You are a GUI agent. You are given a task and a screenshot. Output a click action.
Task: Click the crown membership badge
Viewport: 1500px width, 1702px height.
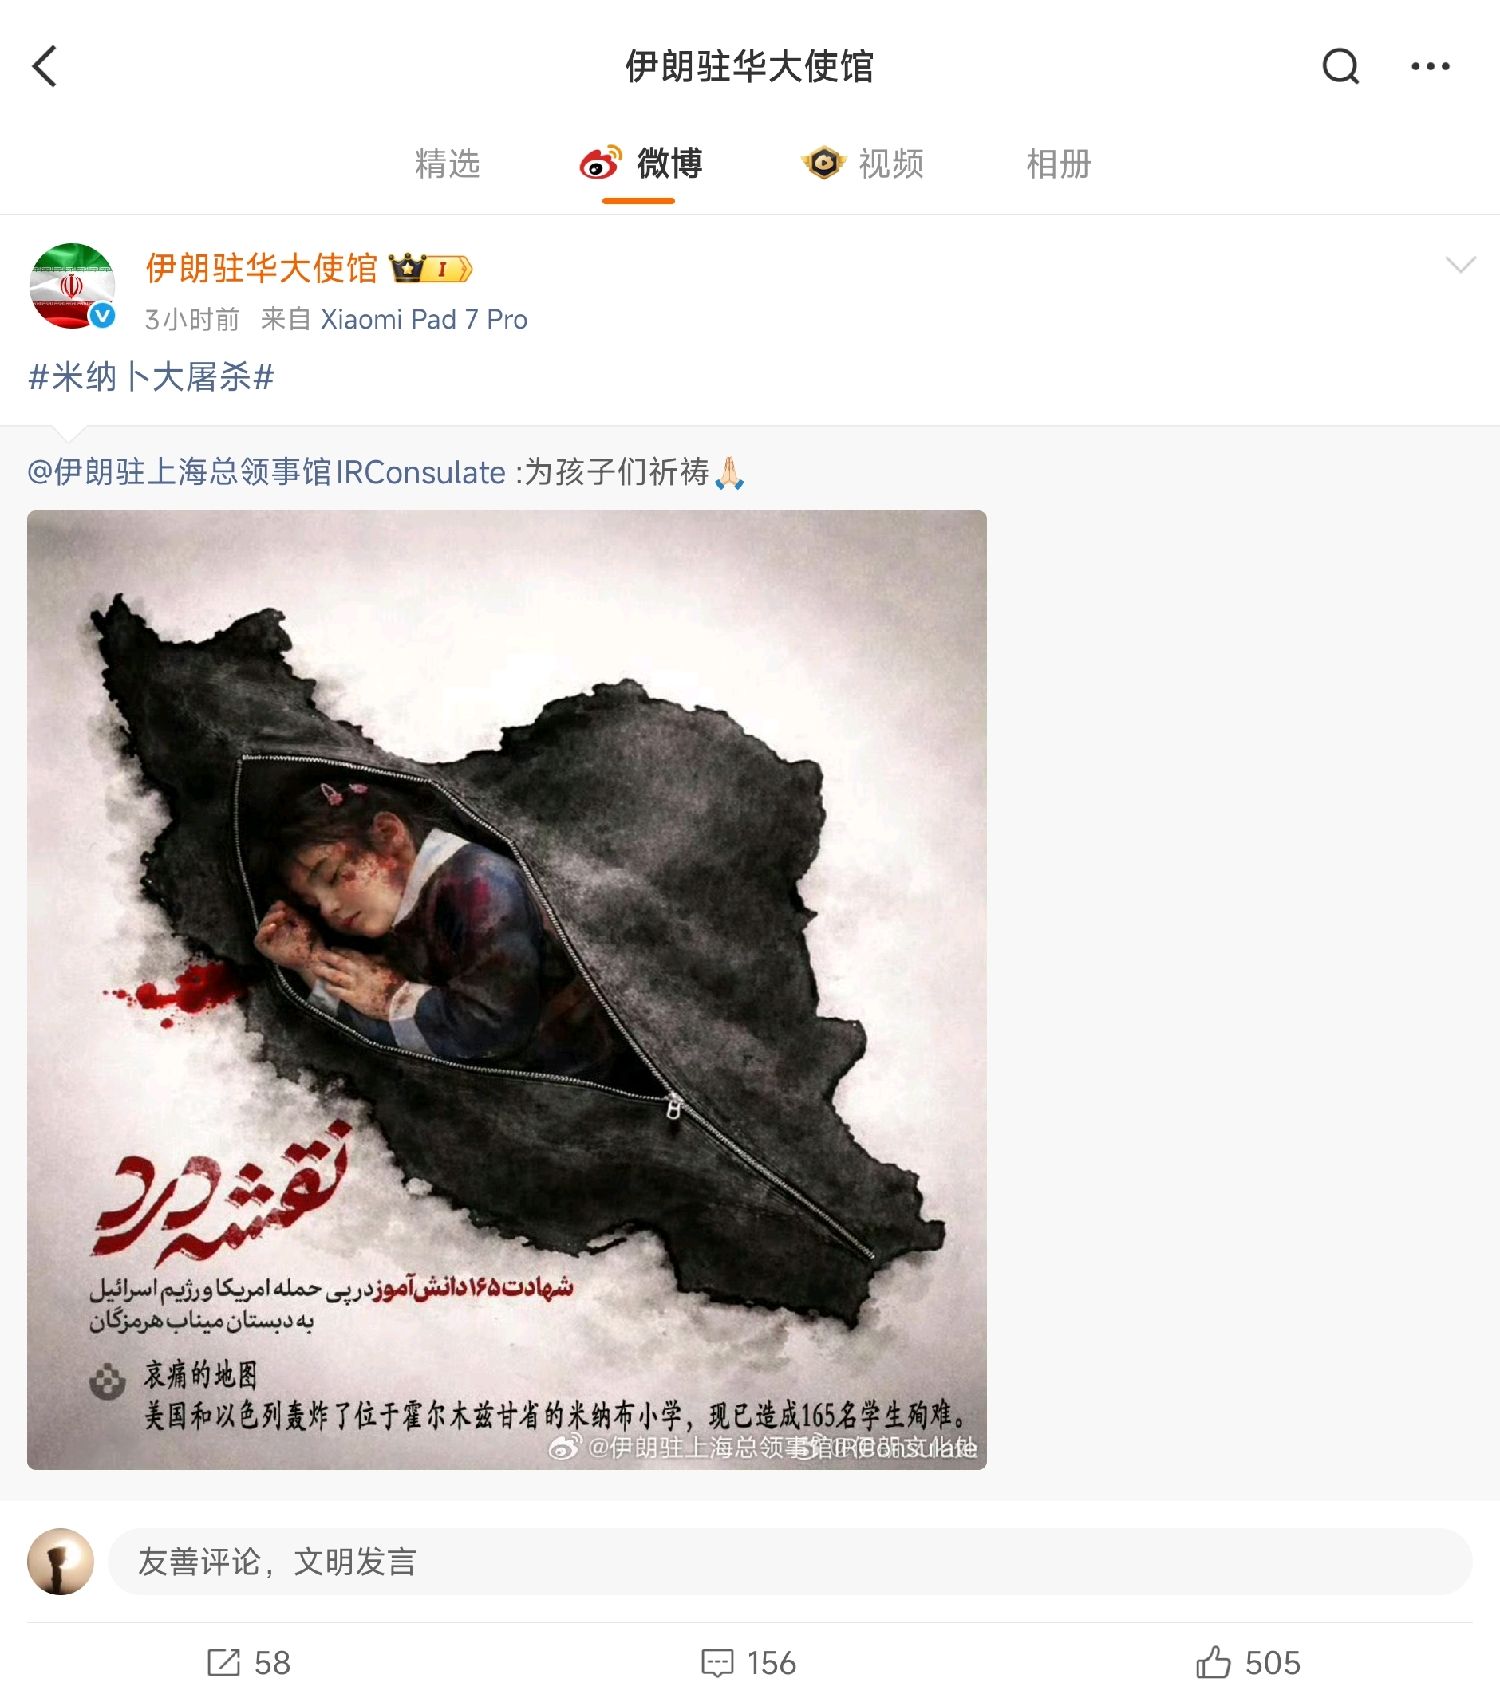pos(431,268)
